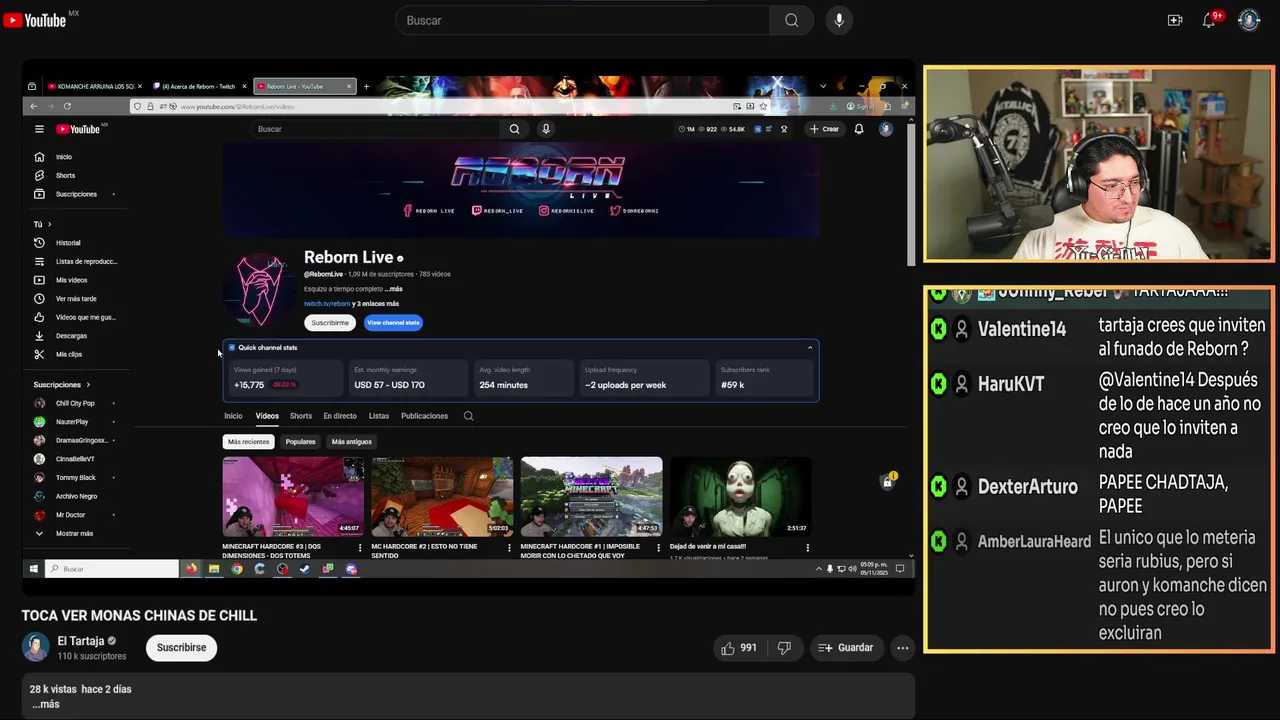In the video, select Inicio in the sidebar
The image size is (1280, 720).
[63, 157]
